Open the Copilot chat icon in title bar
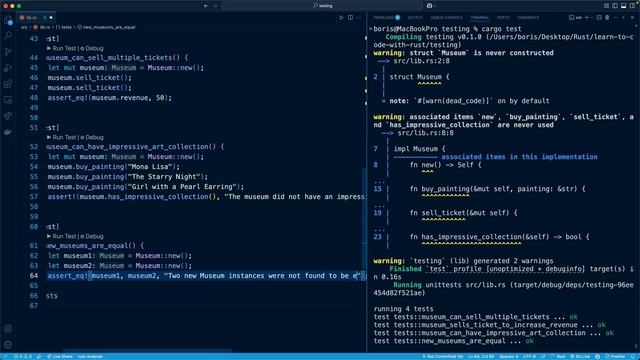The image size is (640, 360). (429, 6)
